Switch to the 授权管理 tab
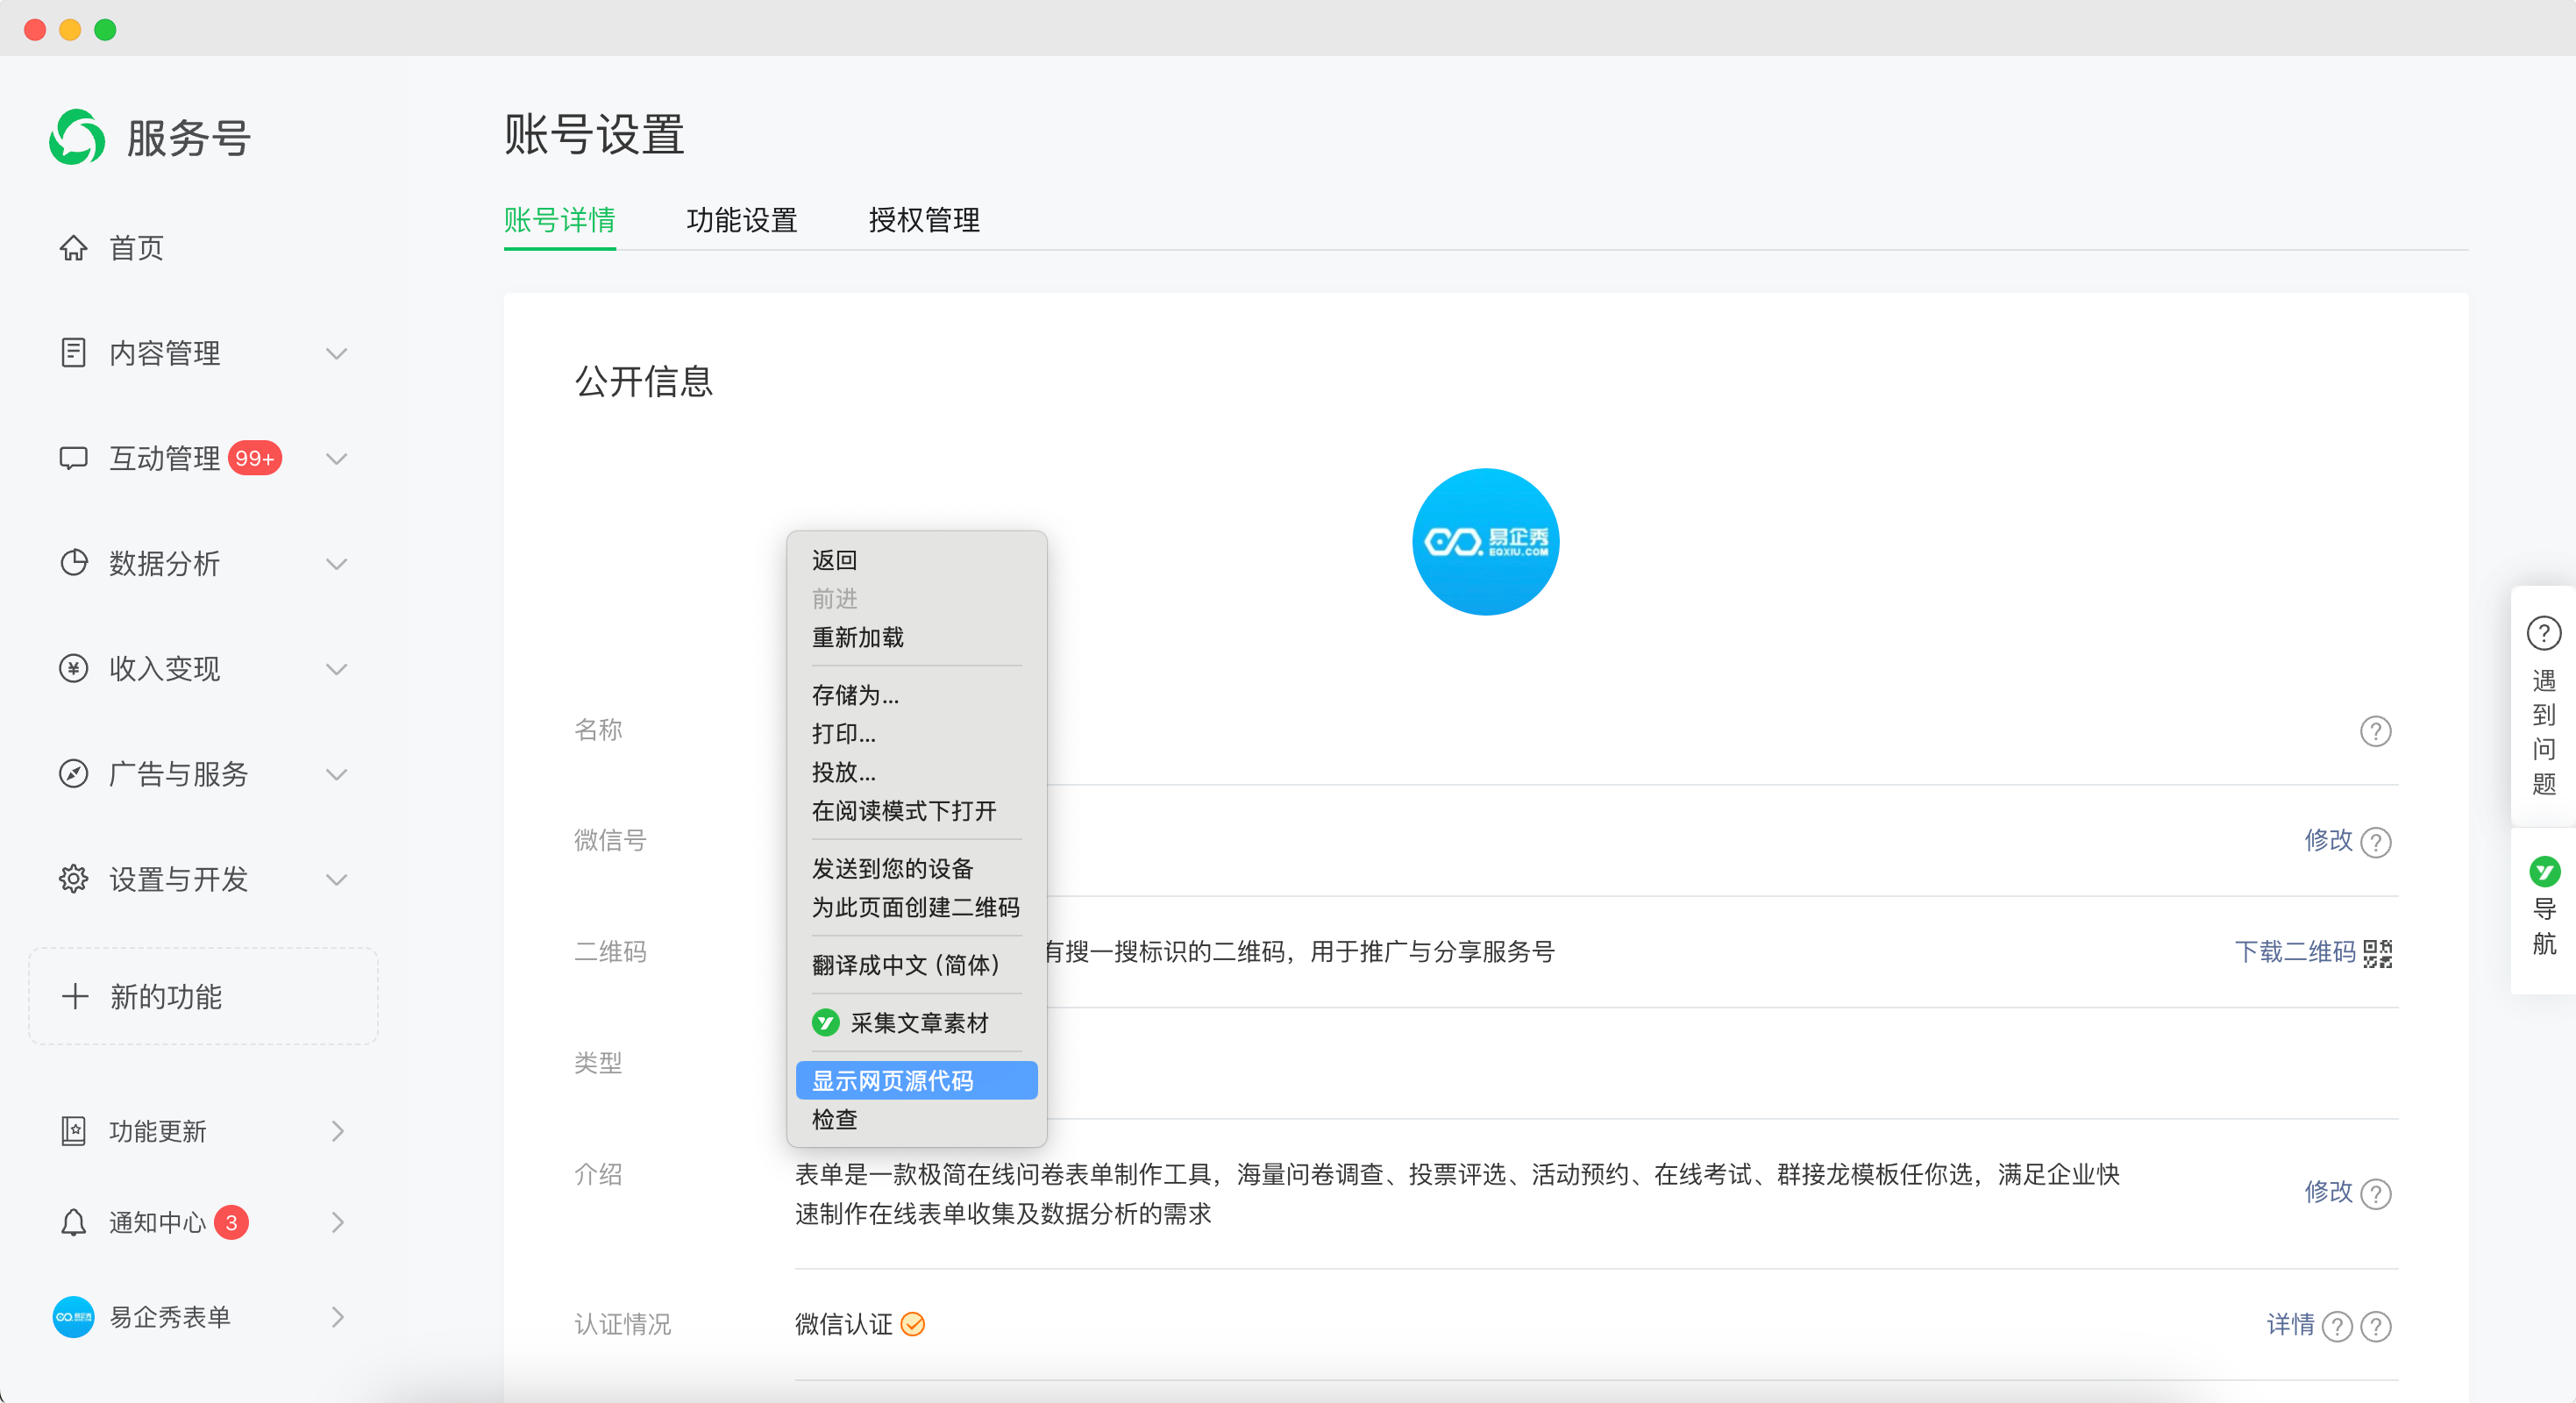This screenshot has height=1403, width=2576. point(923,220)
